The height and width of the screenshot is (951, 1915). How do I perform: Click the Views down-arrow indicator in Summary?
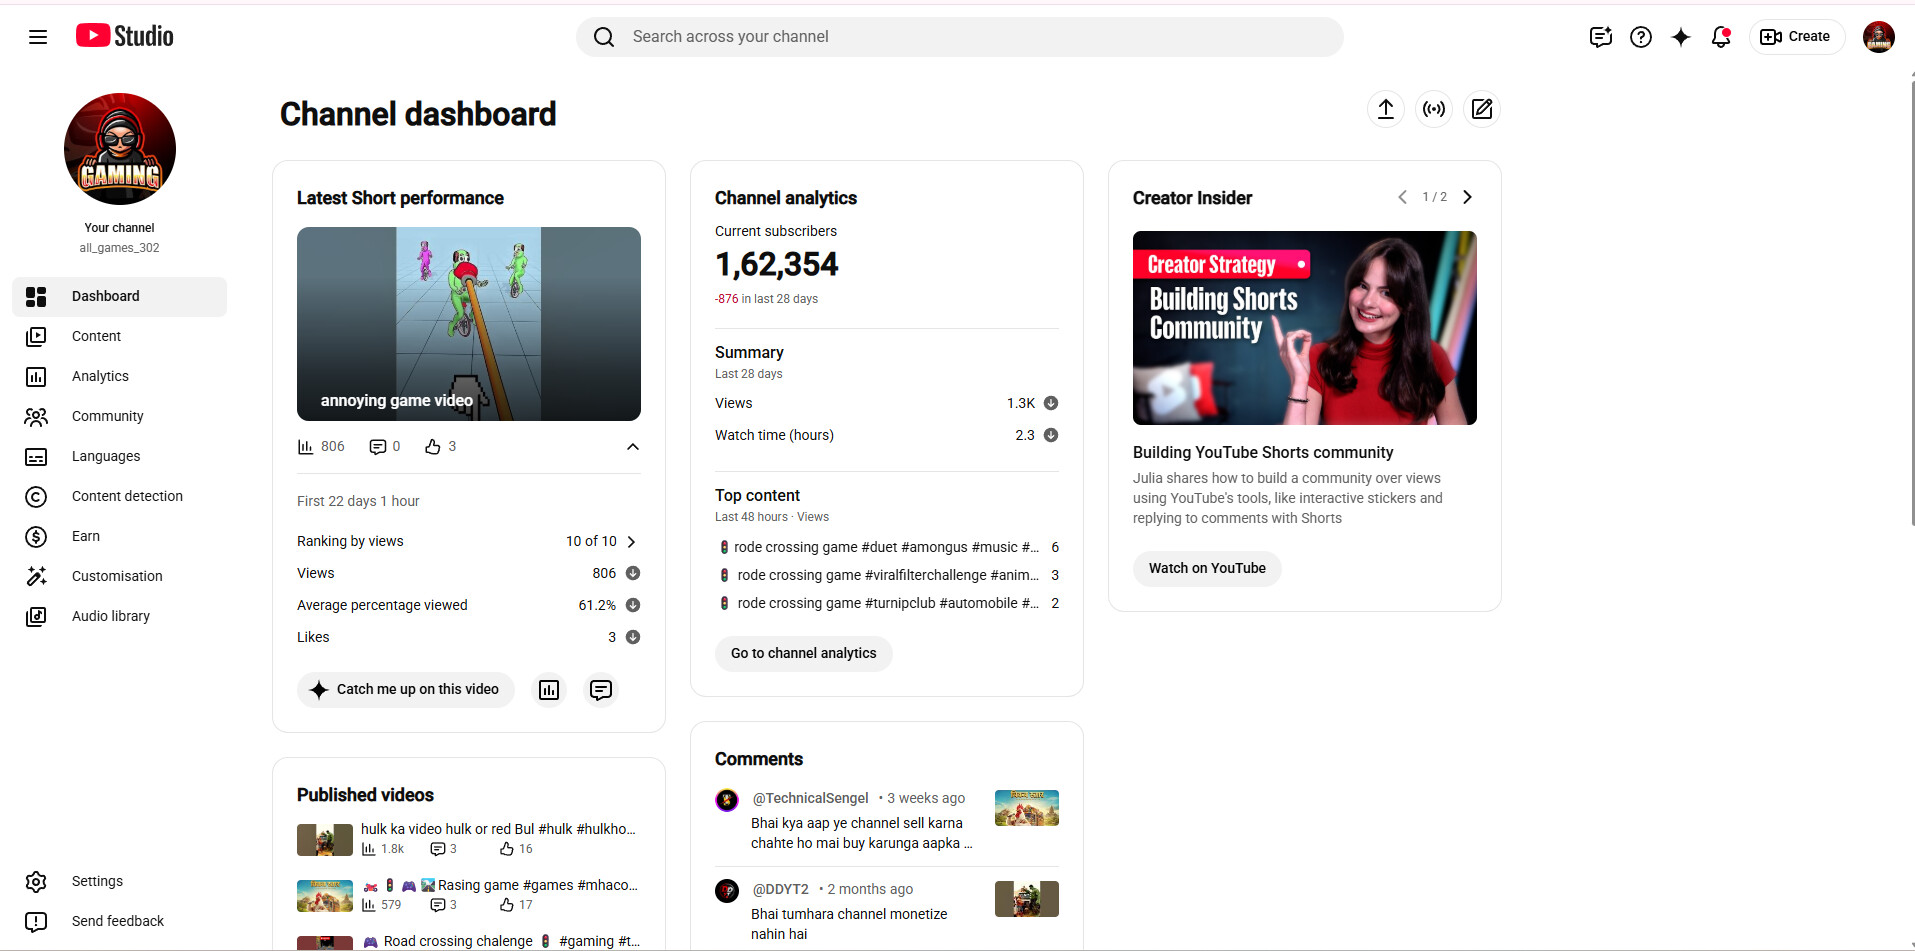click(x=1051, y=403)
